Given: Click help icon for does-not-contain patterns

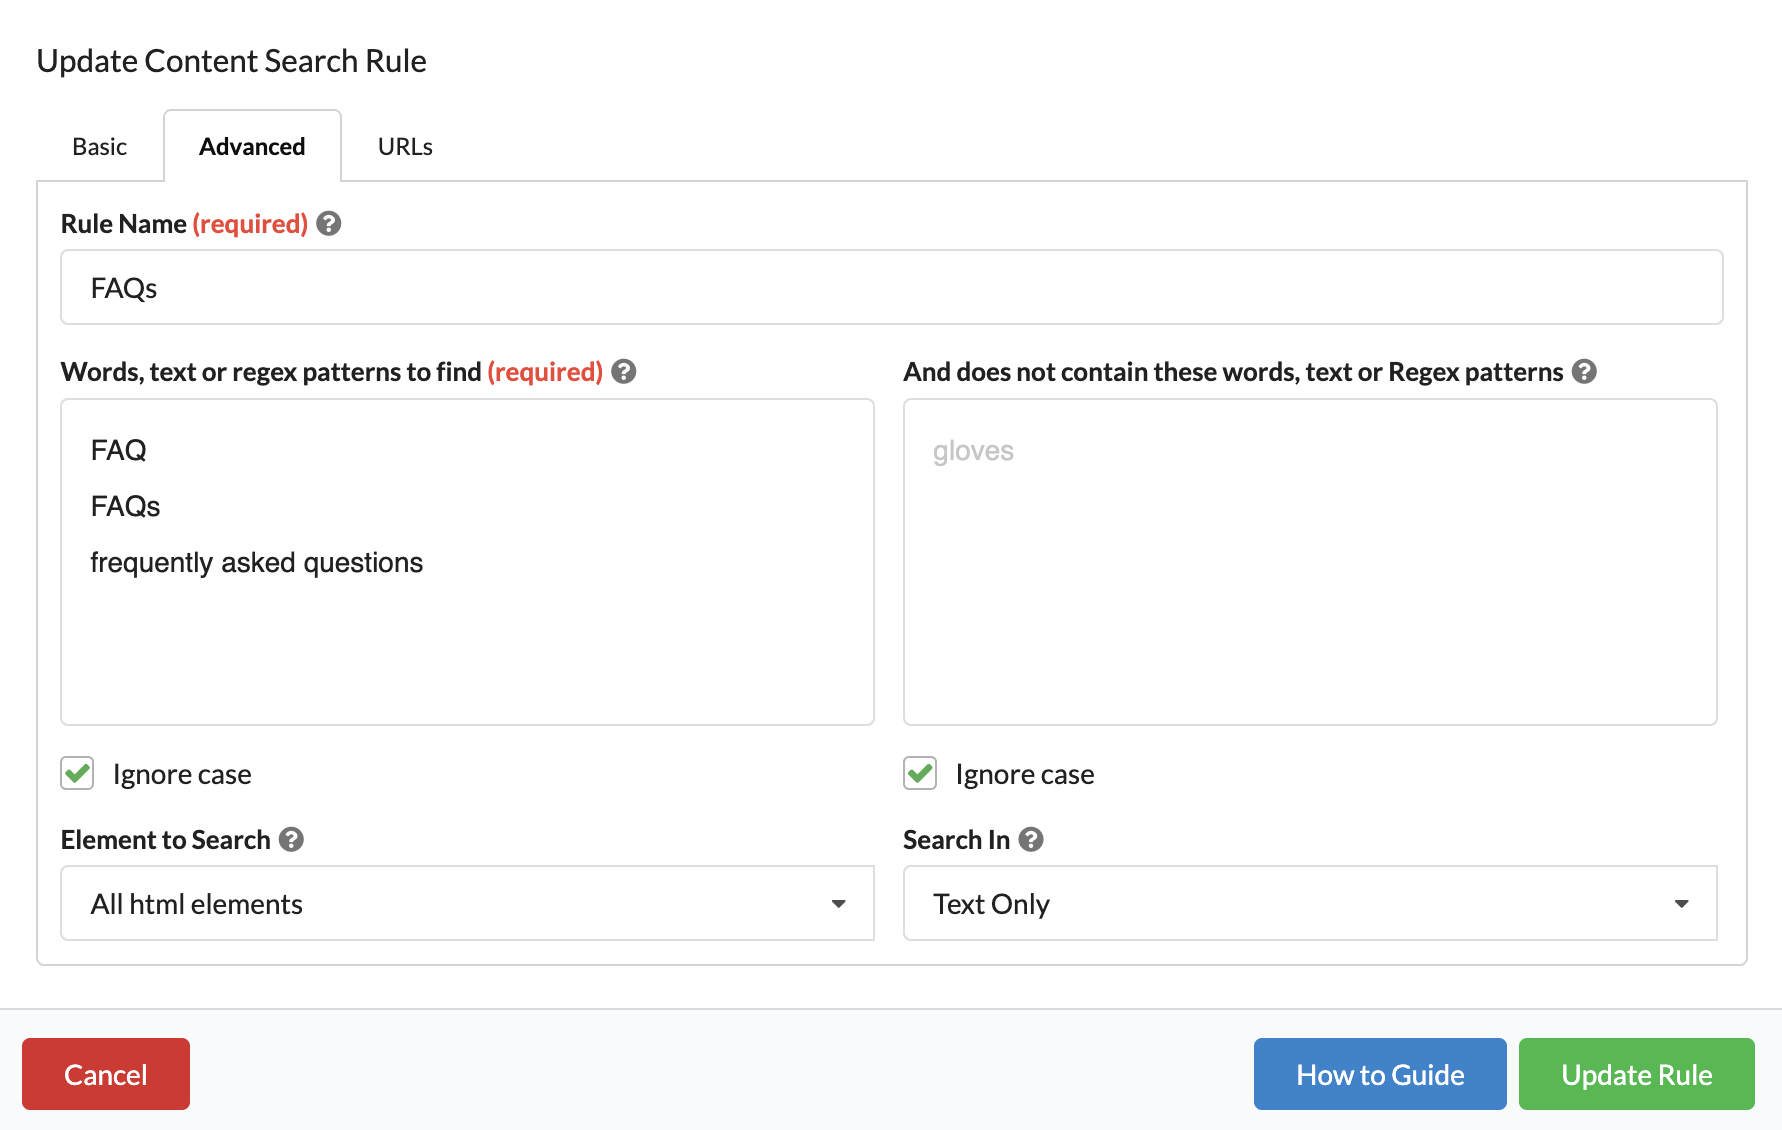Looking at the screenshot, I should (1584, 372).
